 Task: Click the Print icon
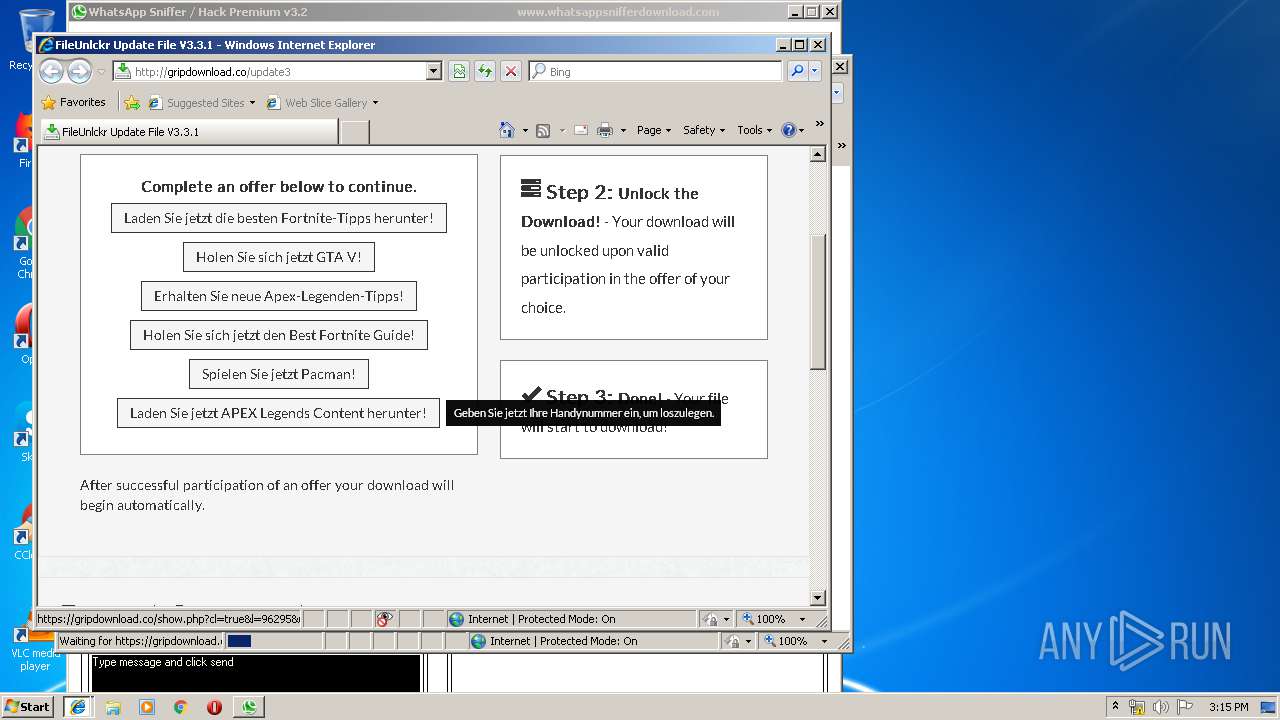[x=605, y=130]
